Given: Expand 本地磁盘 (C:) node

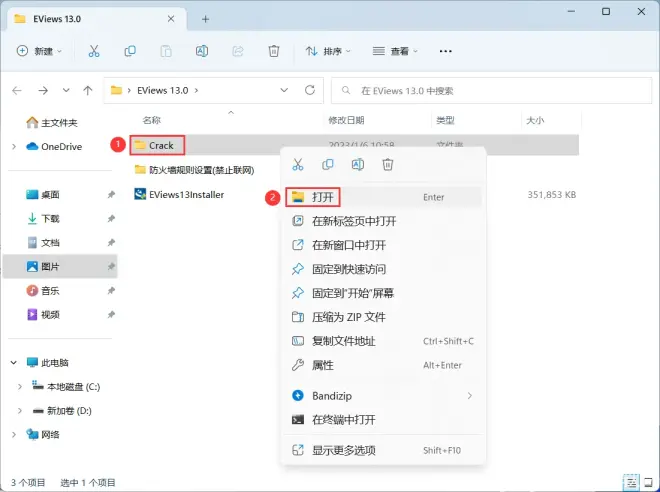Looking at the screenshot, I should [20, 386].
